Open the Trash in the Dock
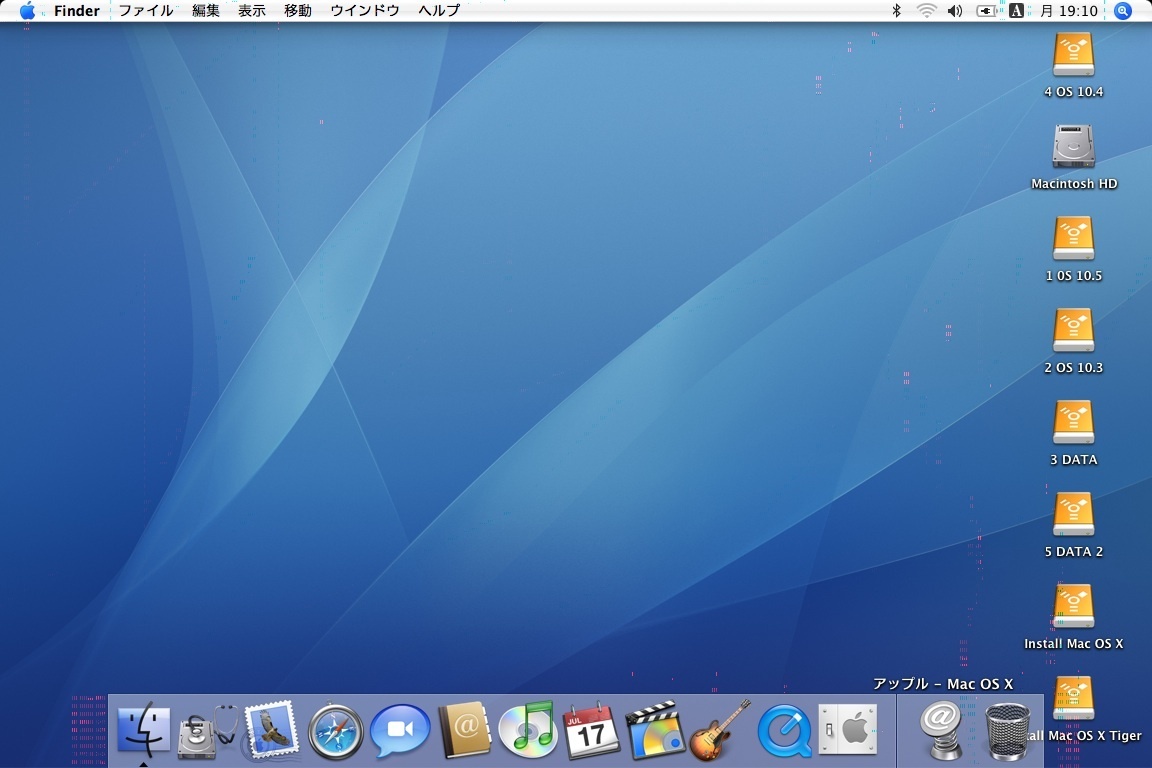 pos(1007,731)
